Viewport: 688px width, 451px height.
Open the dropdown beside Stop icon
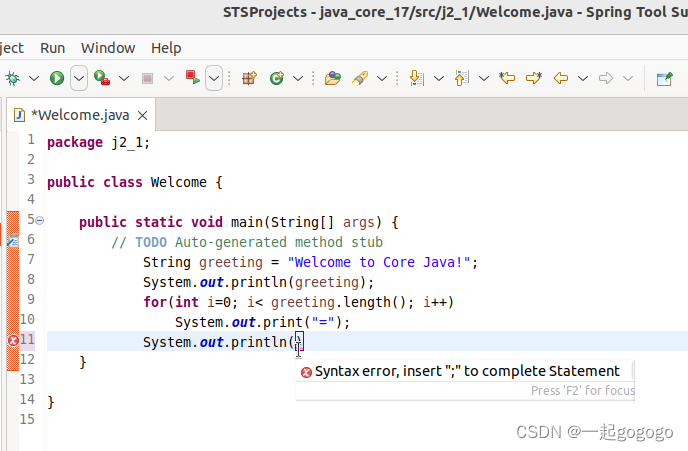click(x=169, y=79)
